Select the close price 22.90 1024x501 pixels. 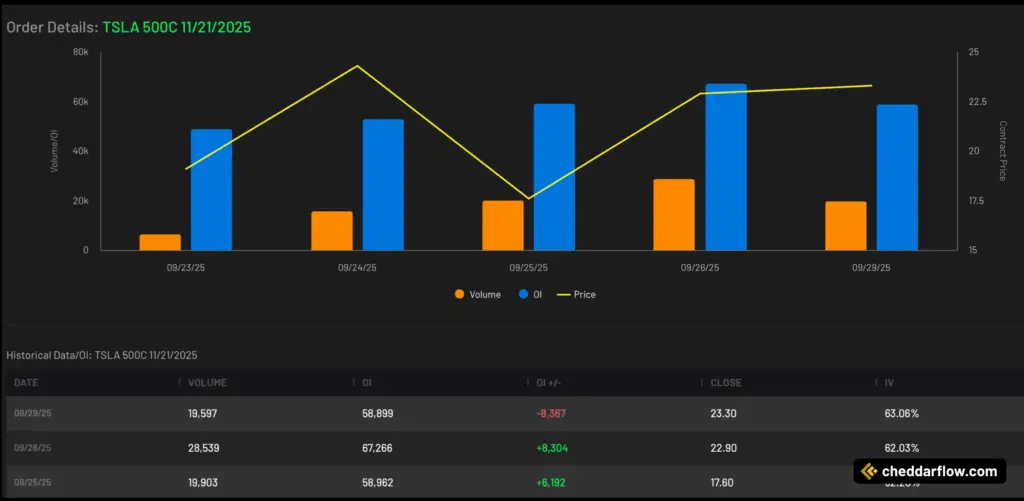tap(722, 448)
